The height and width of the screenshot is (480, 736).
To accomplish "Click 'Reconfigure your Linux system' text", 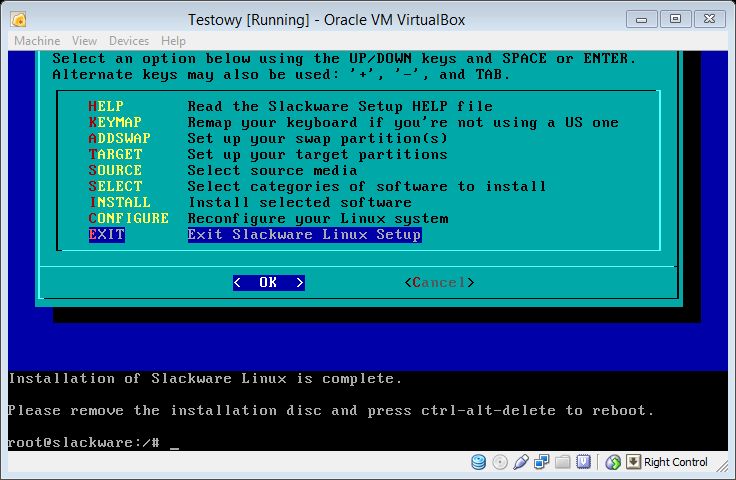I will tap(318, 218).
